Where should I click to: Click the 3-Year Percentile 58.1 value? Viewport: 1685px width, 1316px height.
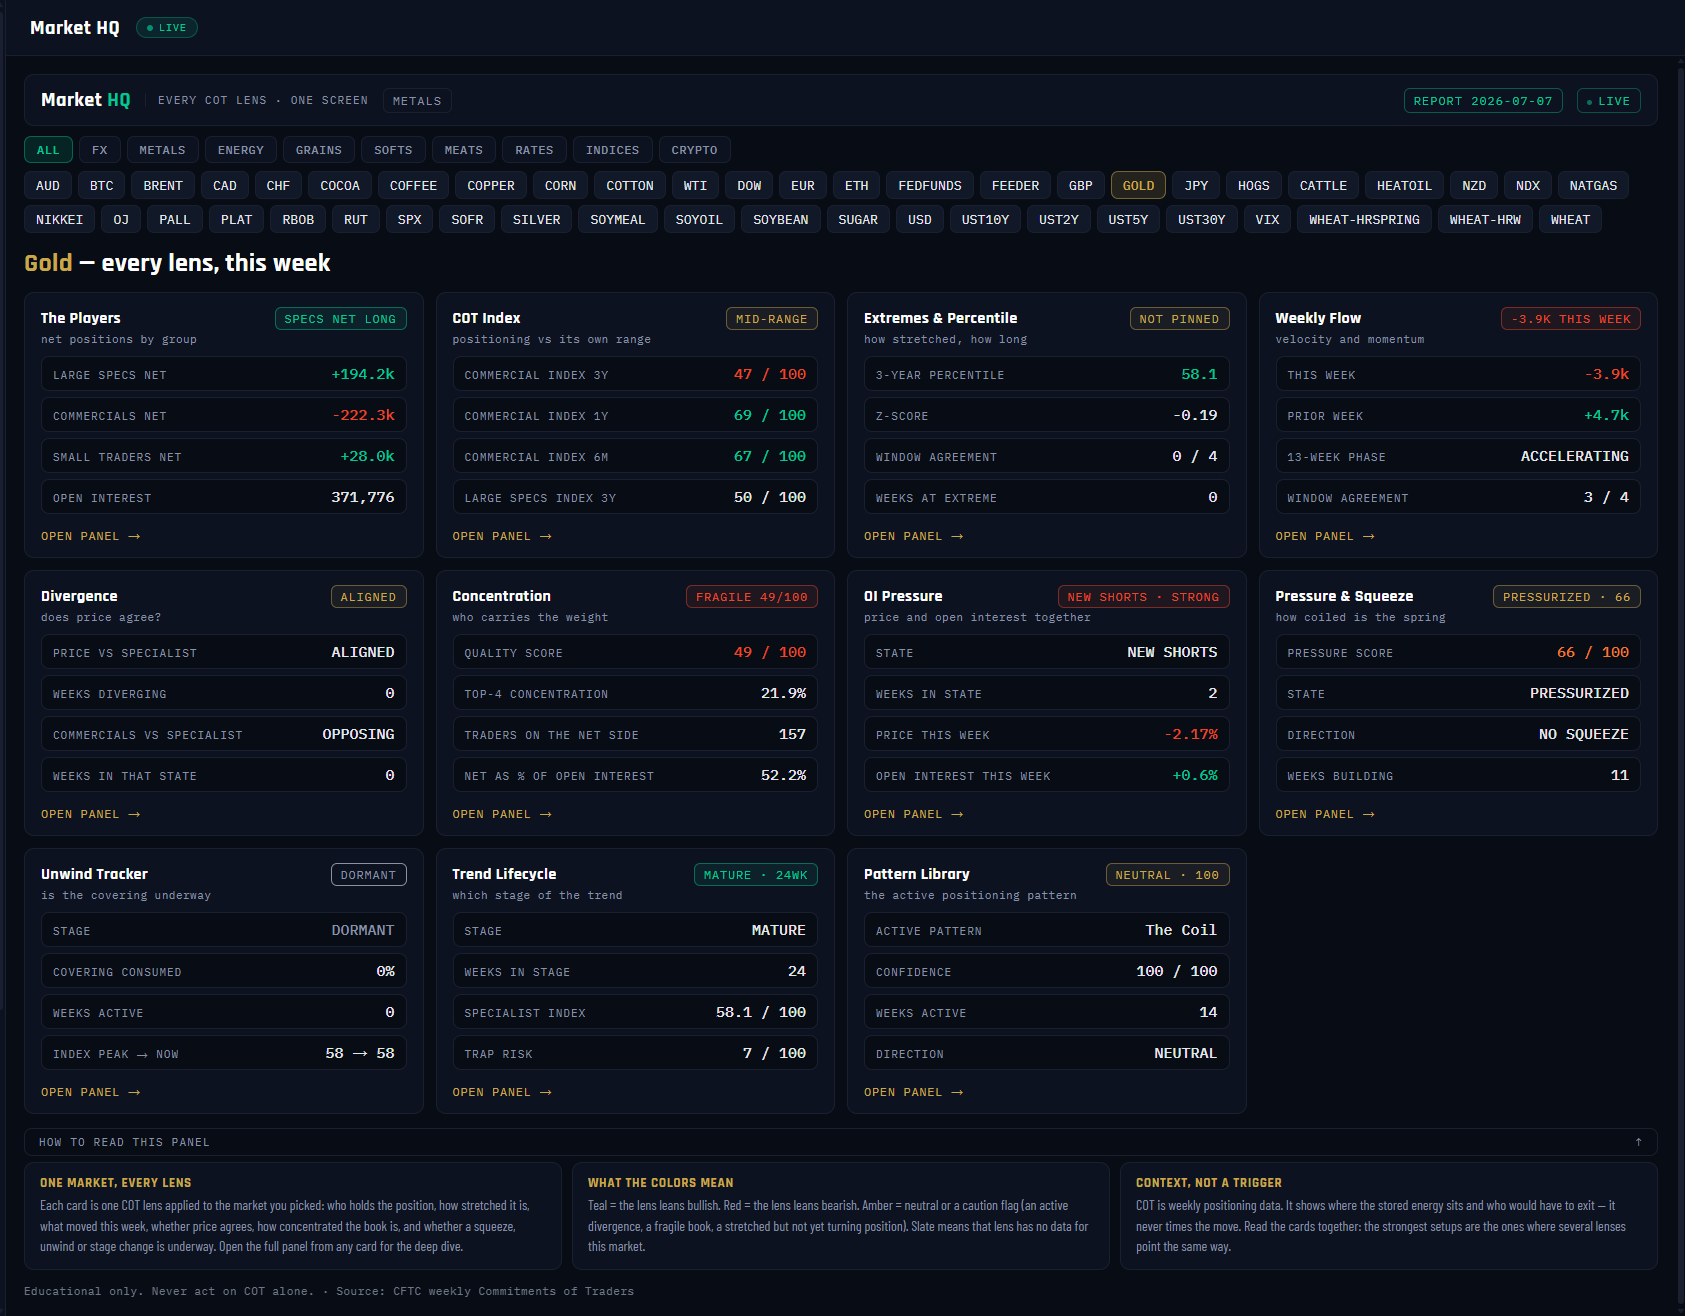1199,374
